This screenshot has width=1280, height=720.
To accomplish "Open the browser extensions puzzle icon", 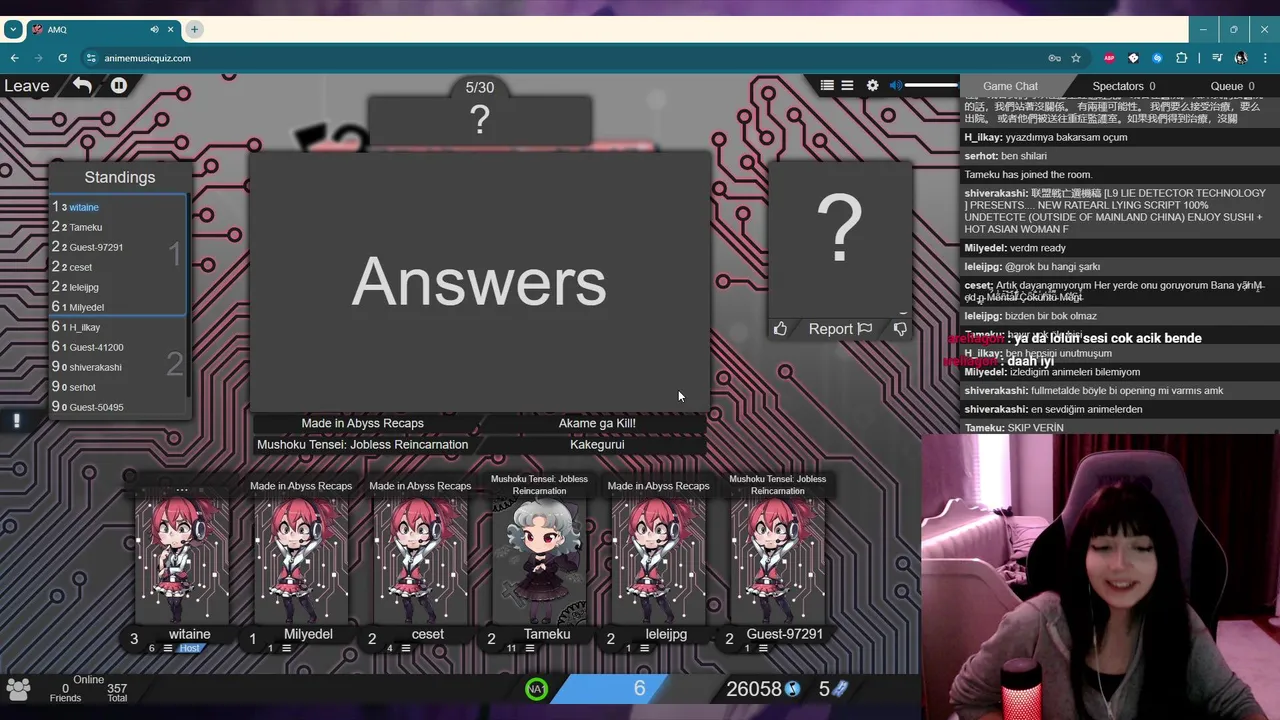I will (x=1181, y=58).
